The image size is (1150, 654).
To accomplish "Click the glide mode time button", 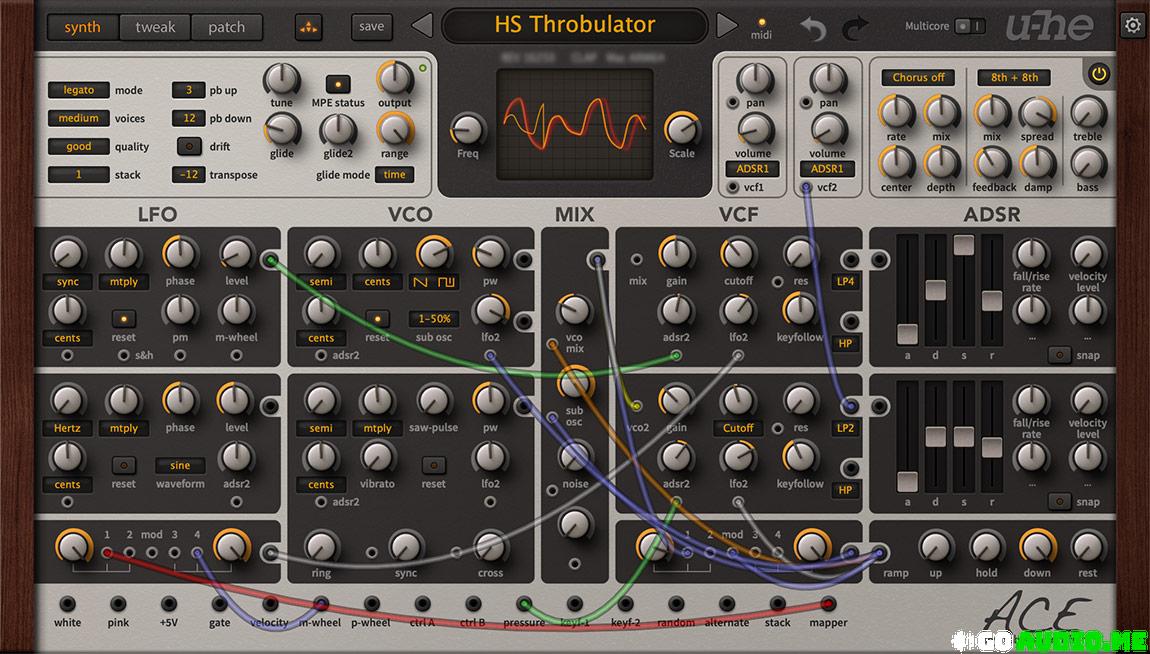I will click(394, 174).
